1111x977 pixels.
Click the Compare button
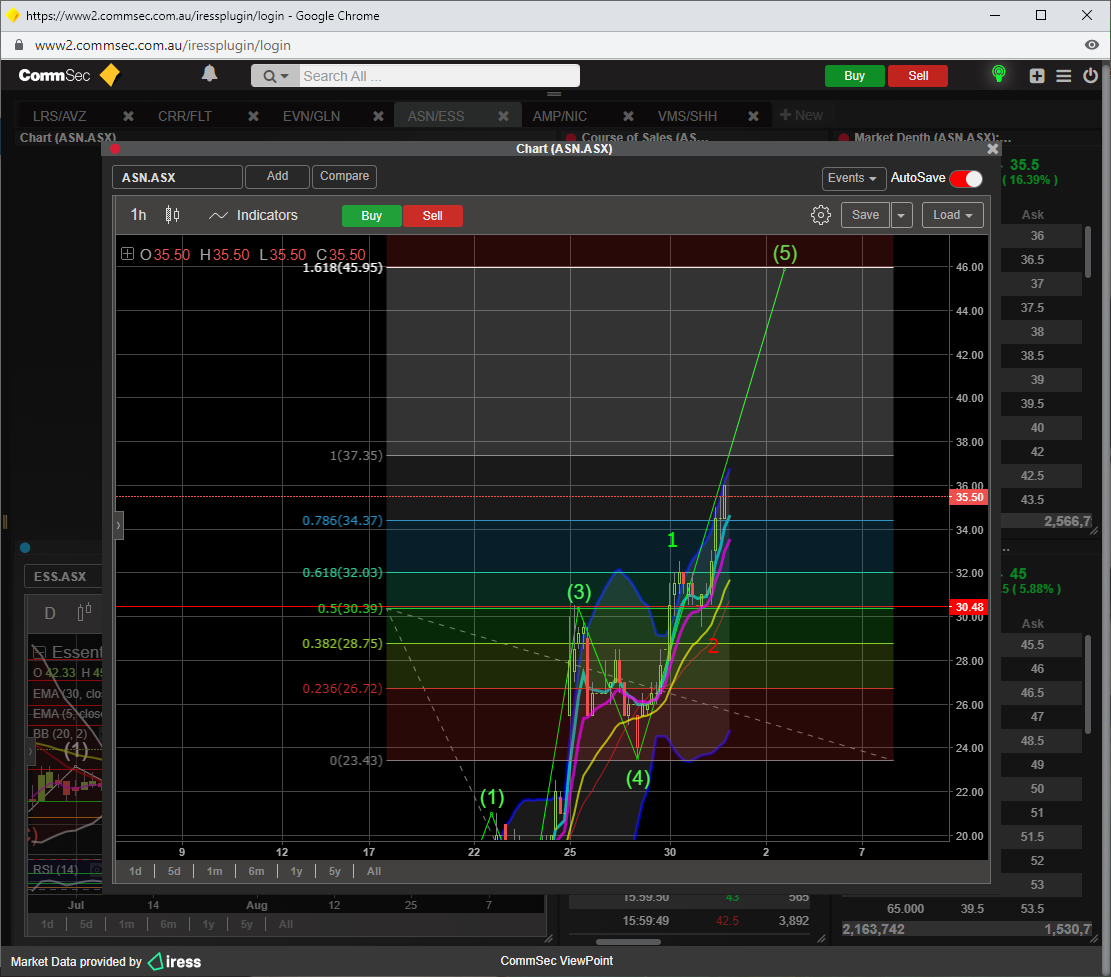click(344, 177)
